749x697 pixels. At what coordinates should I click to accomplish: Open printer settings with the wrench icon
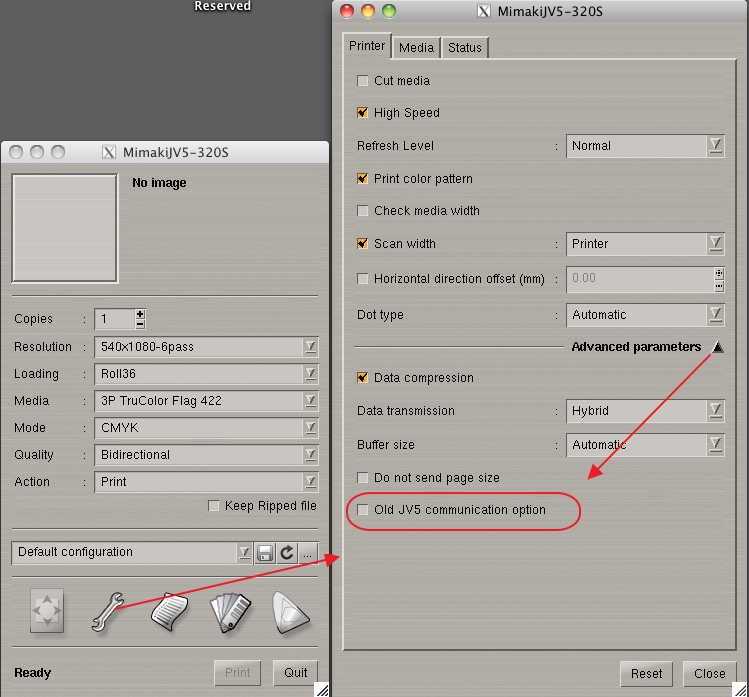click(106, 611)
